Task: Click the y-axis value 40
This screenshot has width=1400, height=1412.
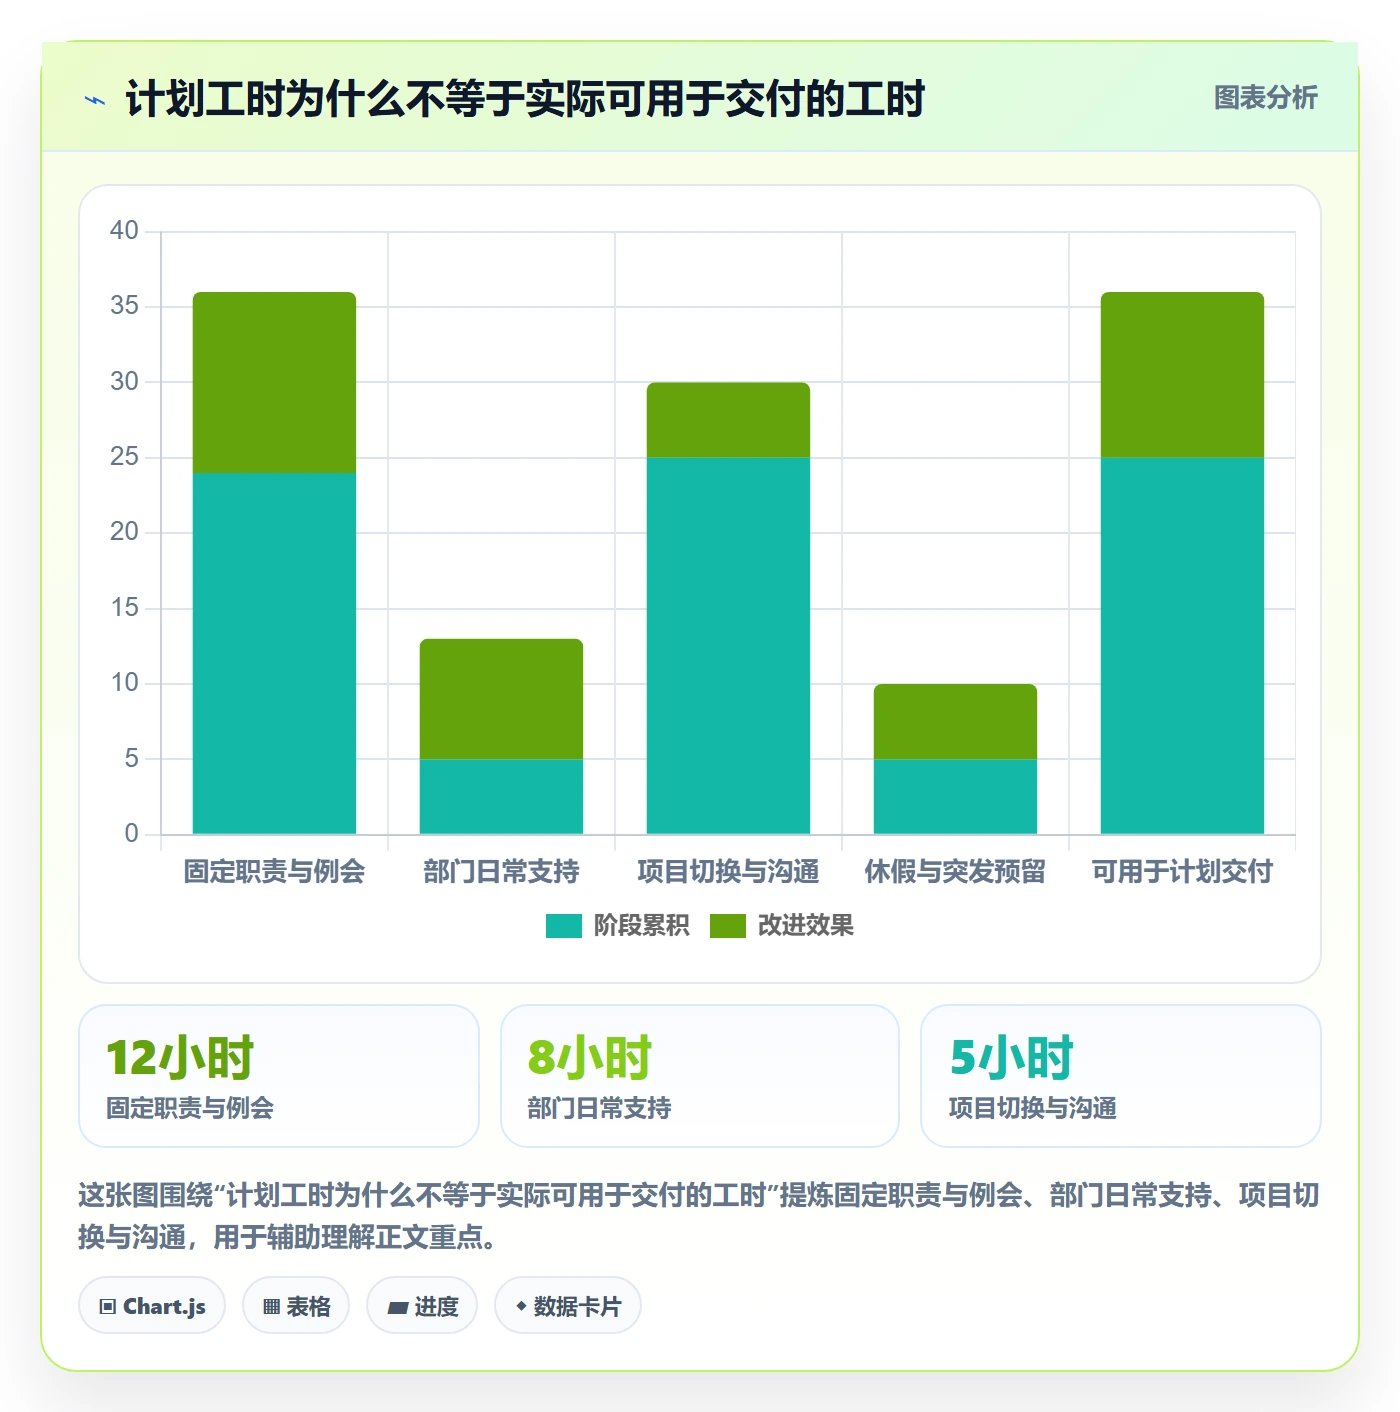Action: pyautogui.click(x=124, y=231)
